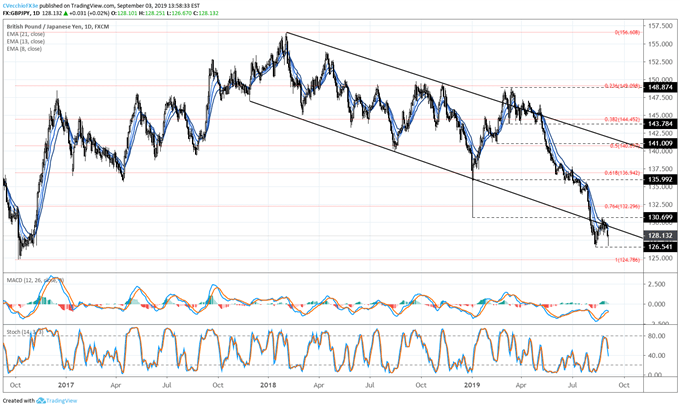
Task: Click the 80.00 Stochastic axis value
Action: click(657, 336)
